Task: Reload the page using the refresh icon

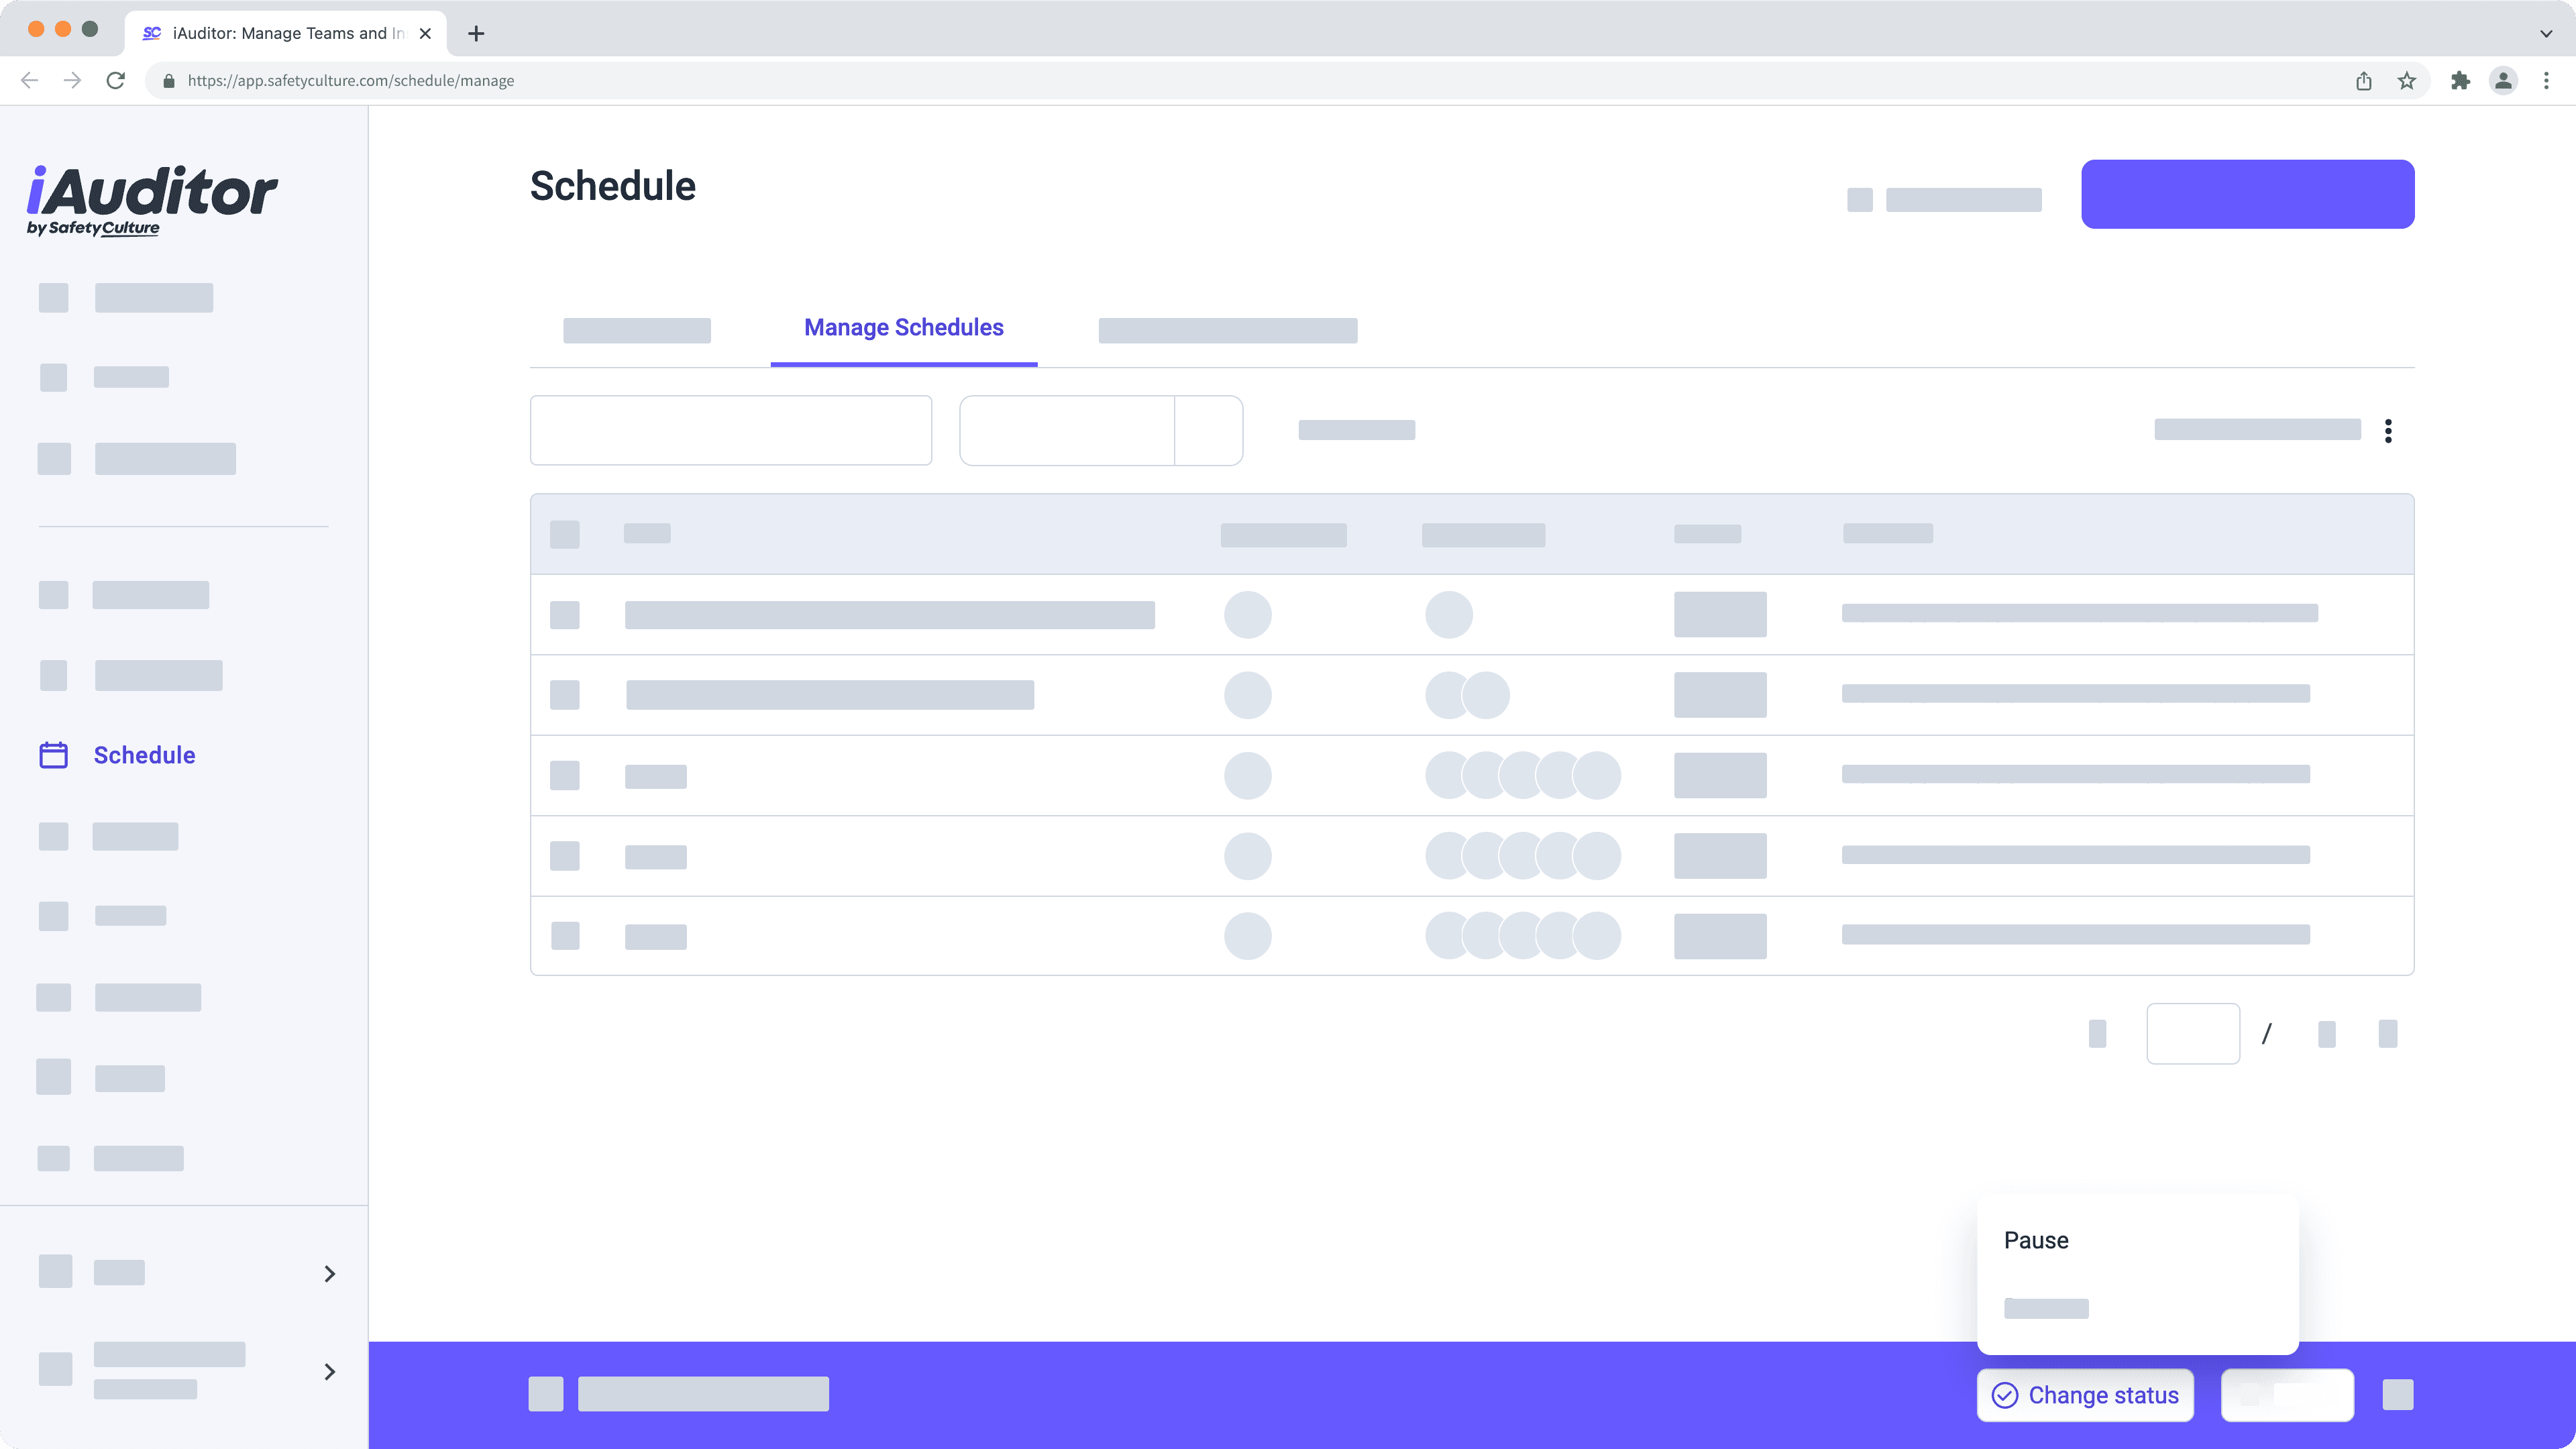Action: [x=115, y=80]
